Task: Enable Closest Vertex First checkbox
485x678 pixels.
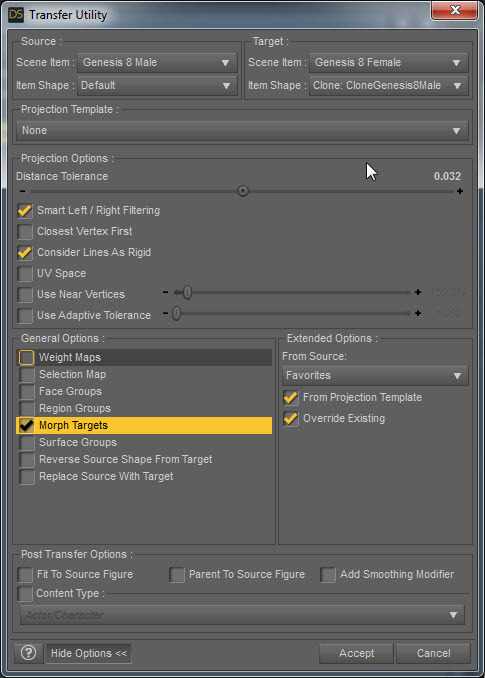Action: (25, 231)
